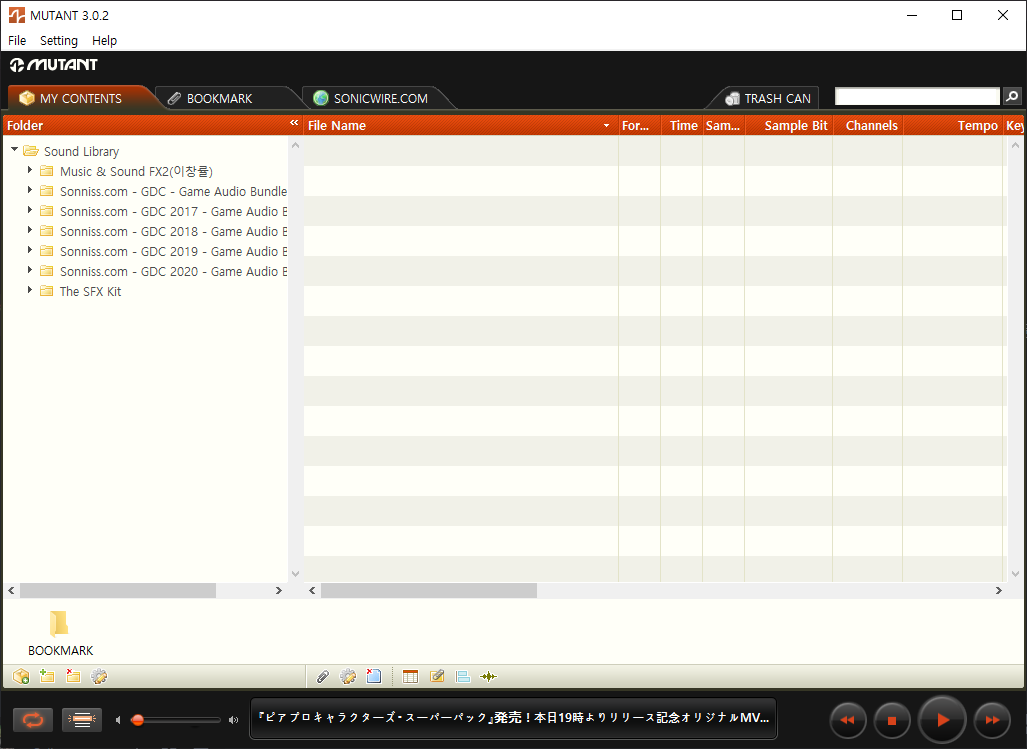Open folder settings gear icon

click(99, 676)
